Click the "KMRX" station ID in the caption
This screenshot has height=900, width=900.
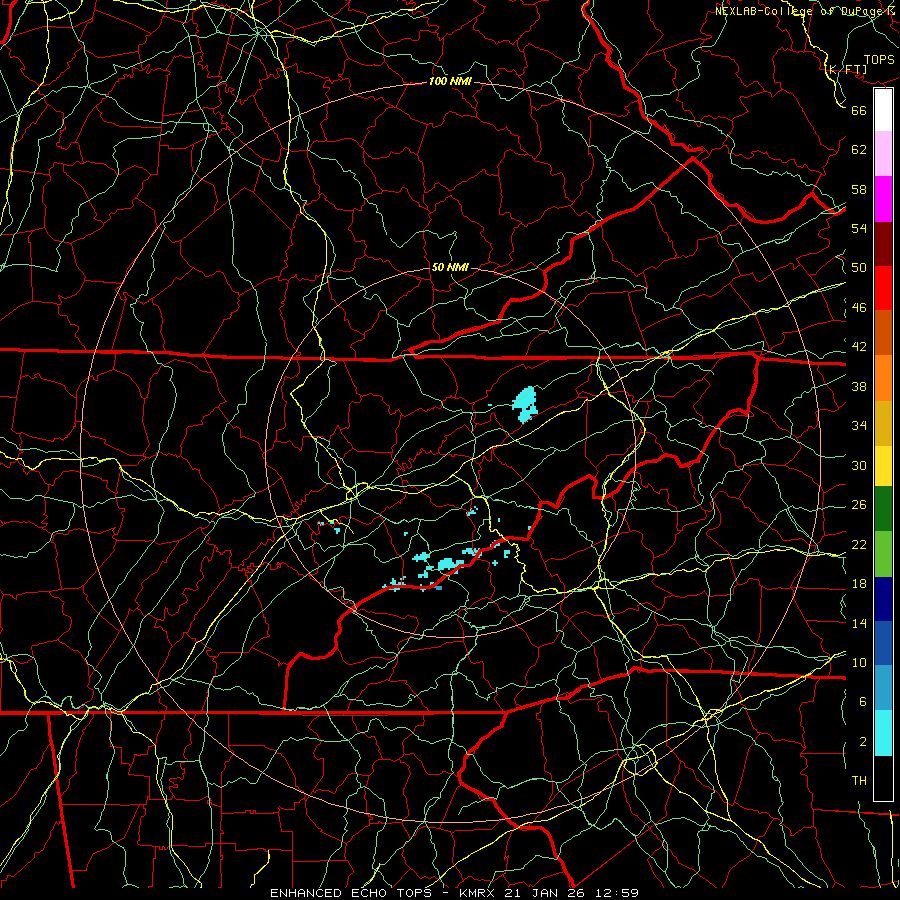coord(479,893)
